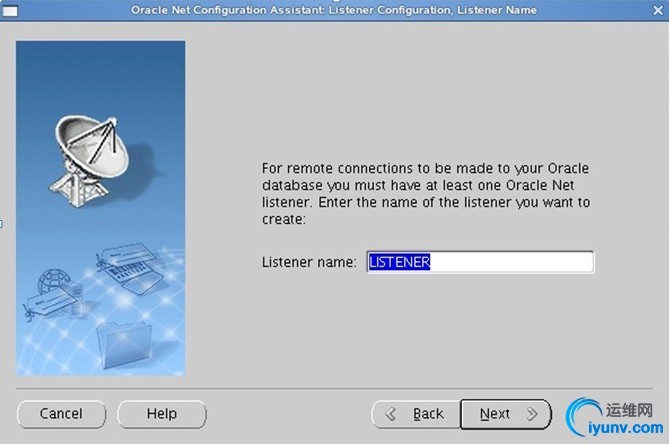Click the Cancel button

pos(61,414)
